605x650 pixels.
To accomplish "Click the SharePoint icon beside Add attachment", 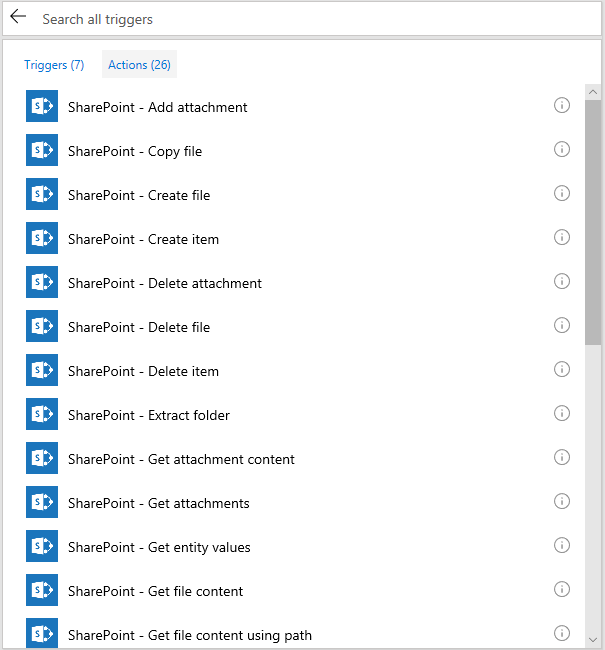I will point(42,106).
